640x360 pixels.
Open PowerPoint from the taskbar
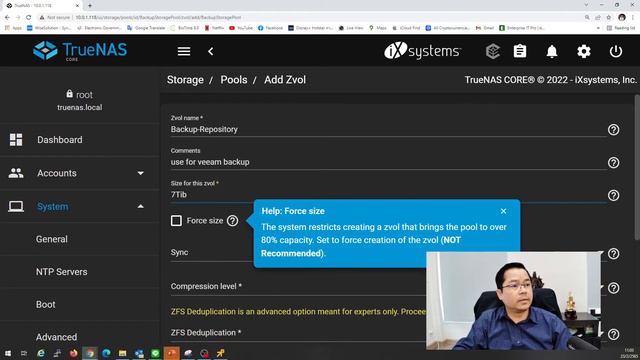pyautogui.click(x=171, y=353)
